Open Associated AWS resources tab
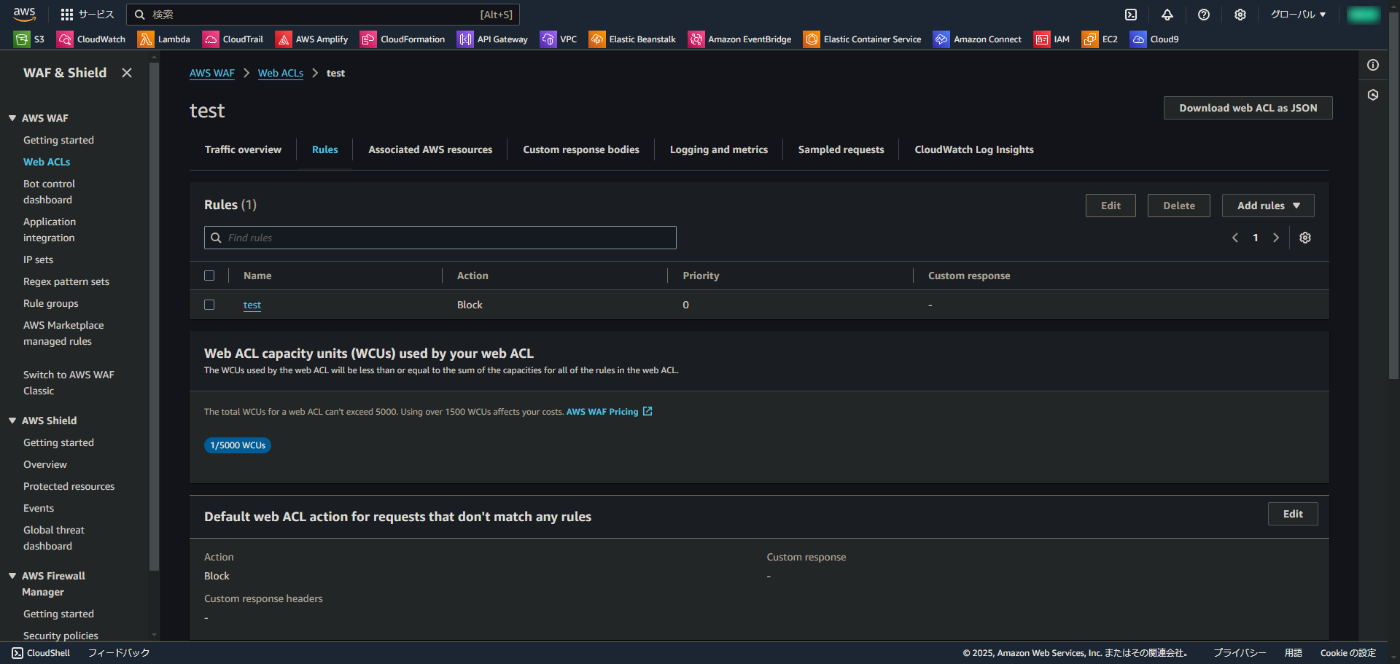This screenshot has height=664, width=1400. [430, 149]
